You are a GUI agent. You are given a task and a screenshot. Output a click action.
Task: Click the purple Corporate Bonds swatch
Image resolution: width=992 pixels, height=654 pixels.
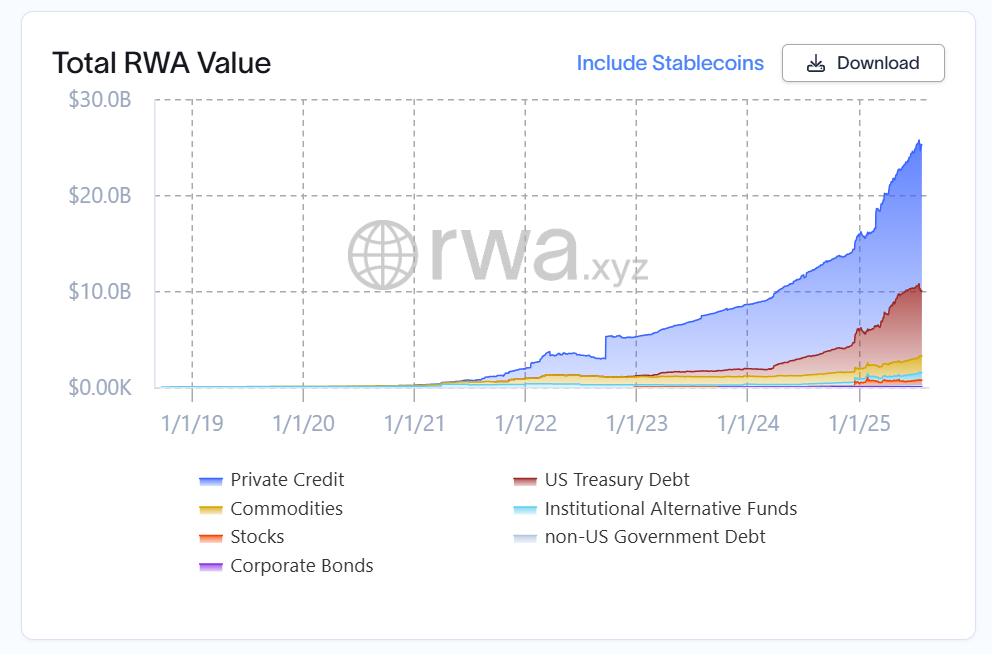210,567
